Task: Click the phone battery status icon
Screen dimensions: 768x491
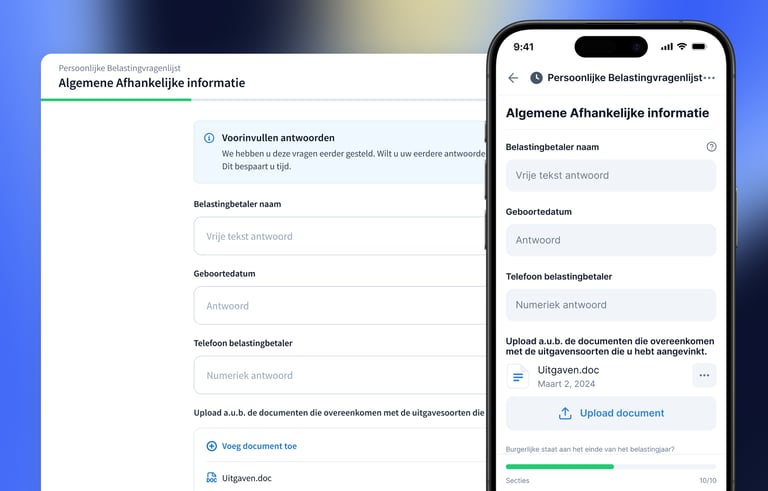Action: (699, 47)
